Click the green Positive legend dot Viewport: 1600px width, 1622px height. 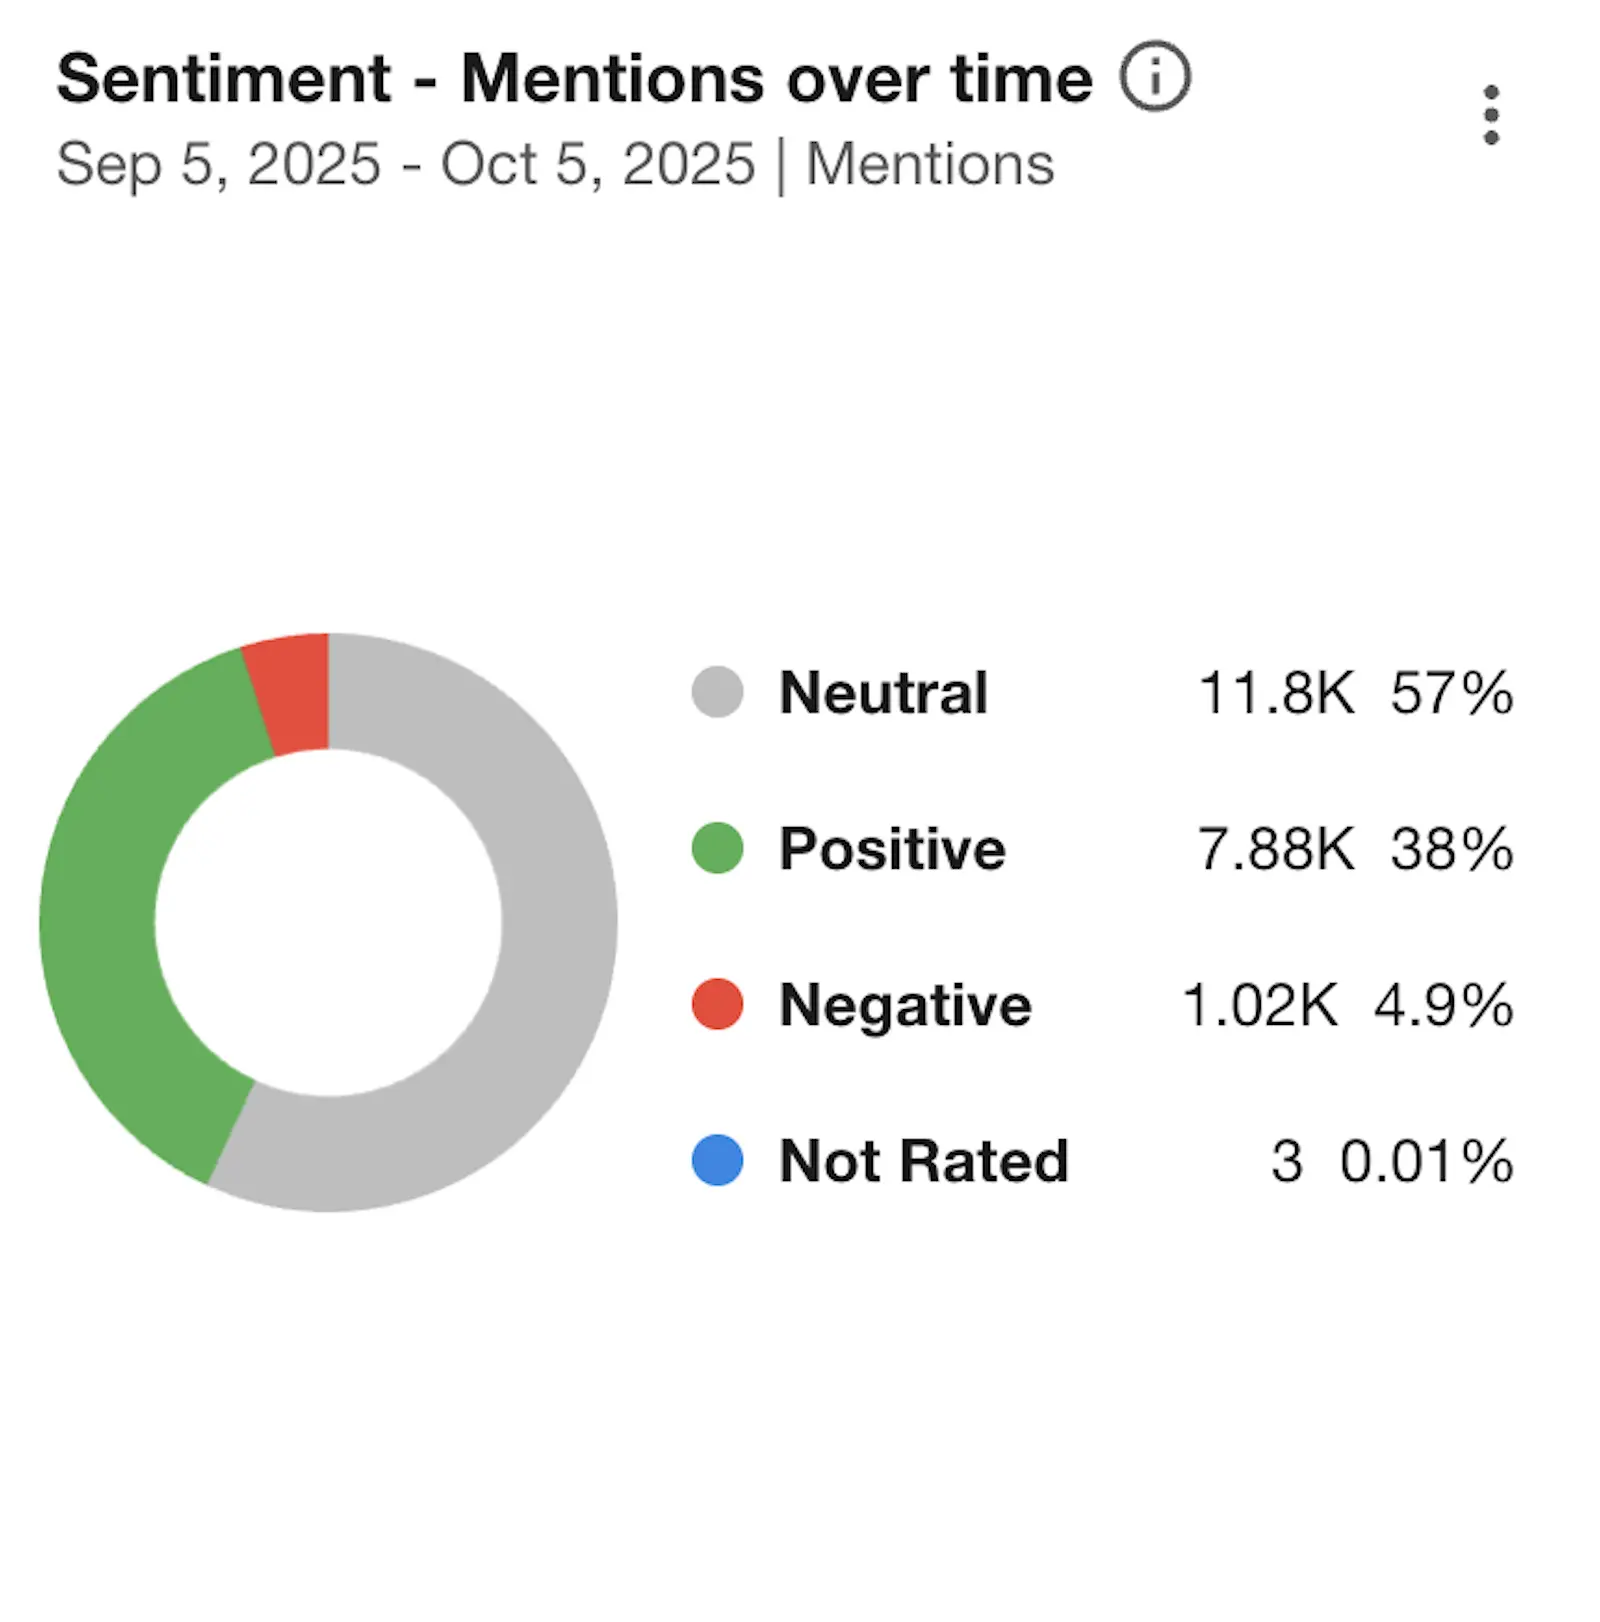[x=716, y=849]
